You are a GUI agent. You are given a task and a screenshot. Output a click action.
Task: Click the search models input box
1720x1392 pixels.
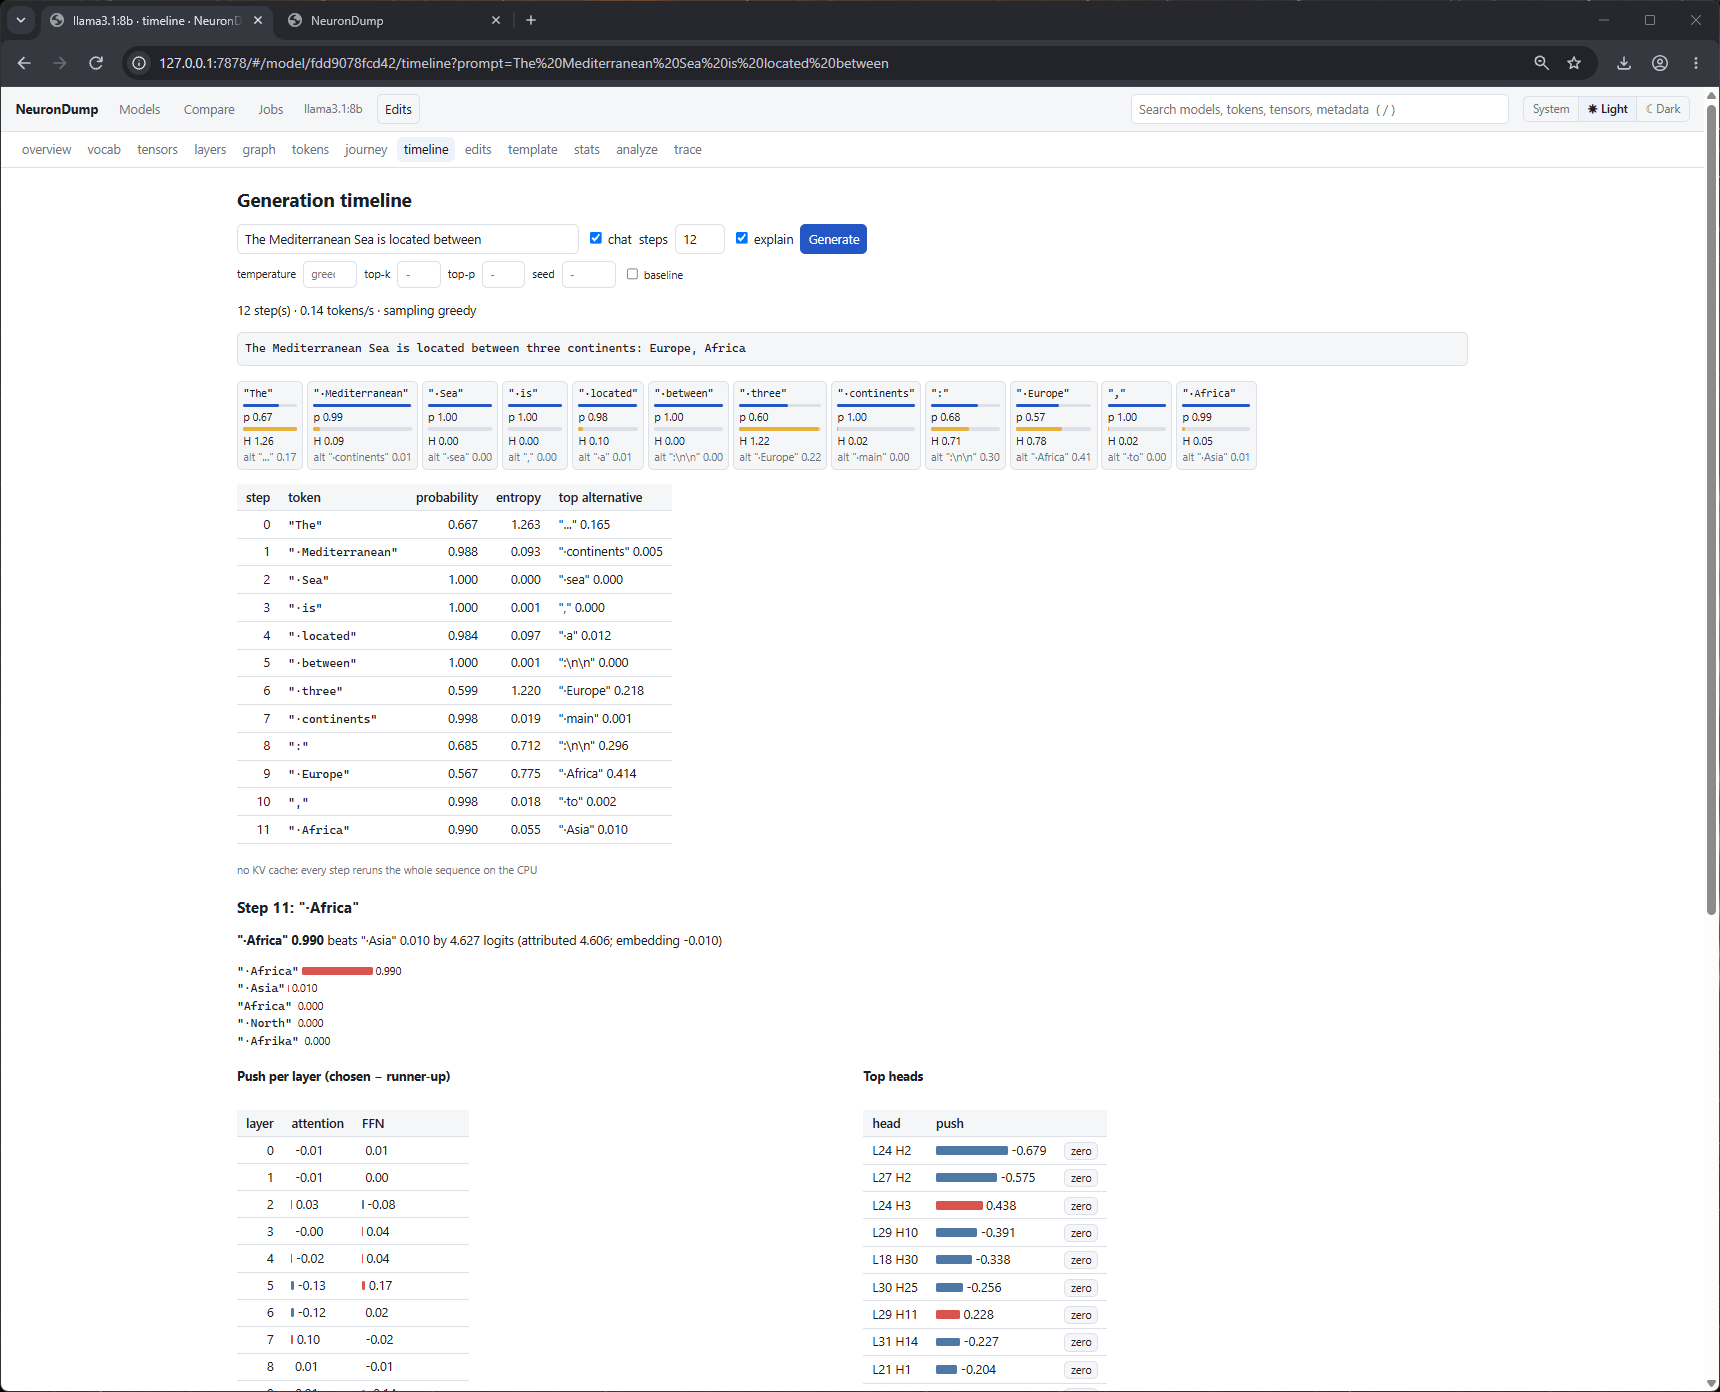click(1319, 109)
